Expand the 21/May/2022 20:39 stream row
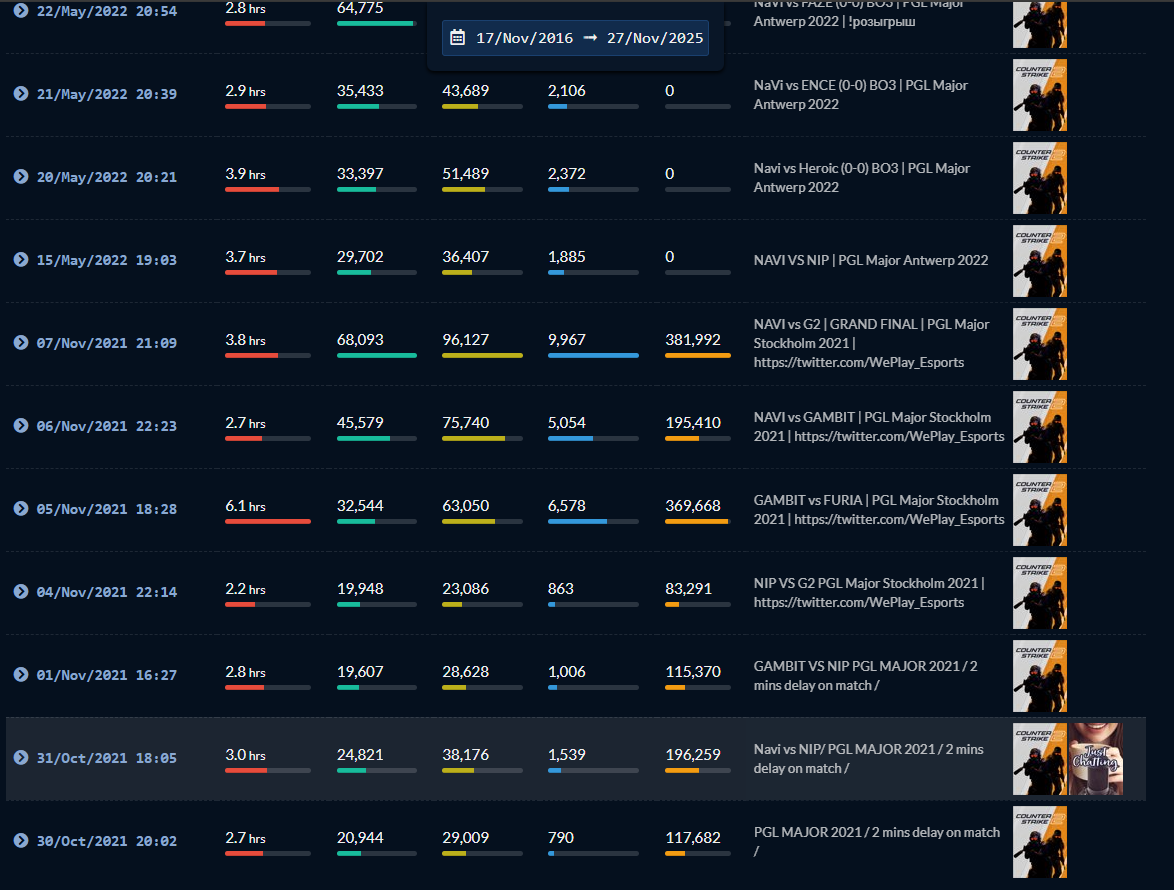 [x=21, y=94]
